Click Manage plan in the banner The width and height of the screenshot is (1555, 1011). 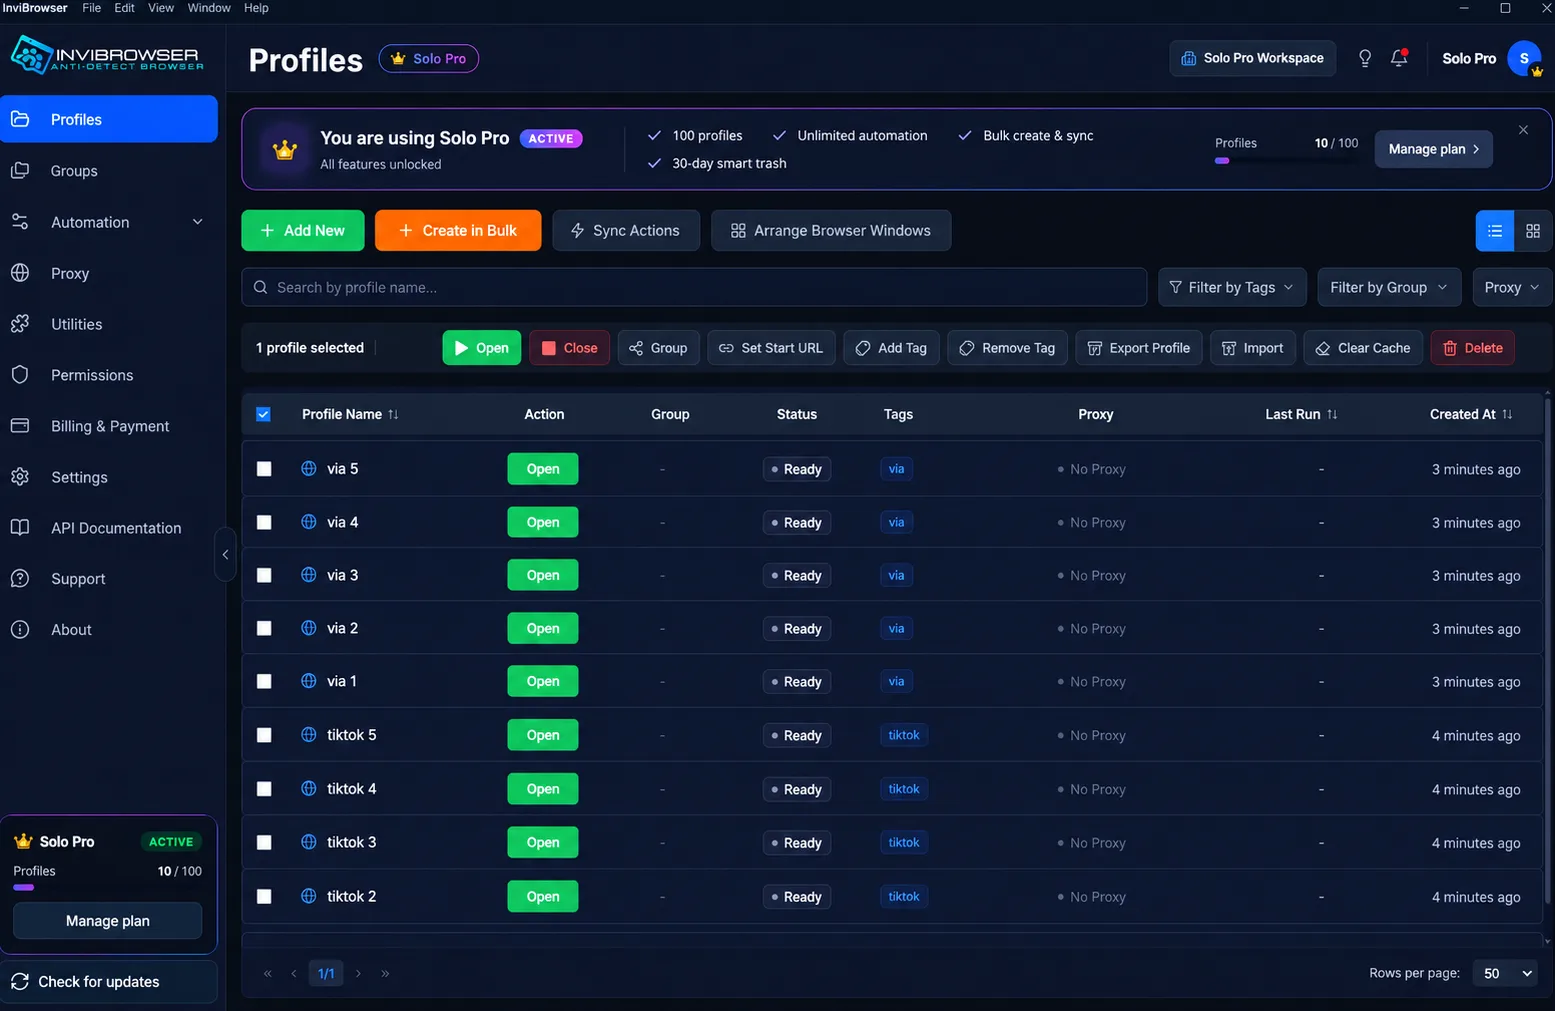[1434, 149]
